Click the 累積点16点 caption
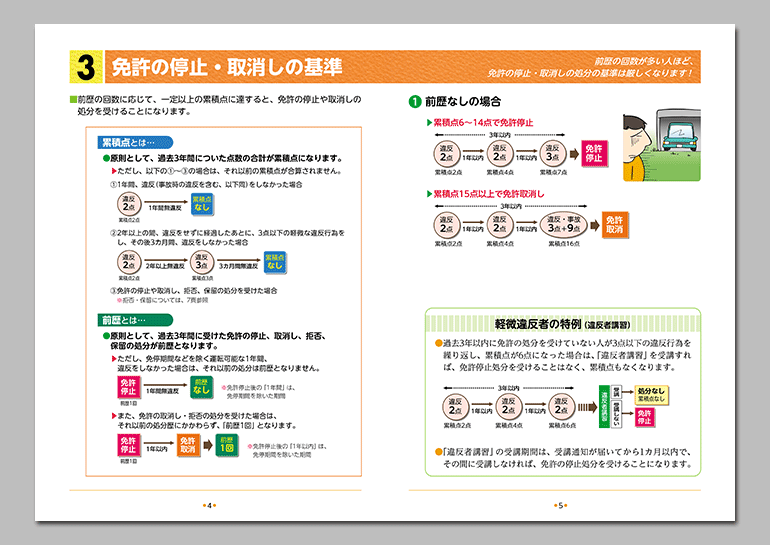Screen dimensions: 770x545 [564, 244]
